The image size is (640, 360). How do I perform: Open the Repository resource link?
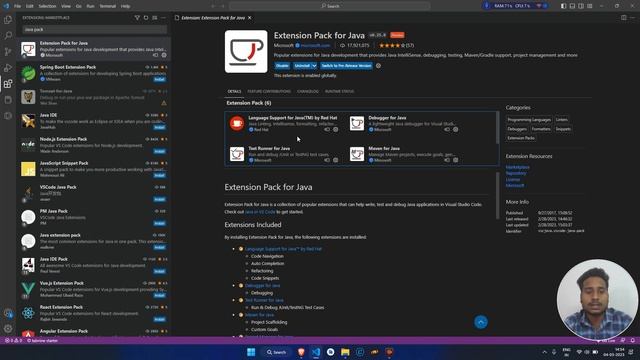516,173
